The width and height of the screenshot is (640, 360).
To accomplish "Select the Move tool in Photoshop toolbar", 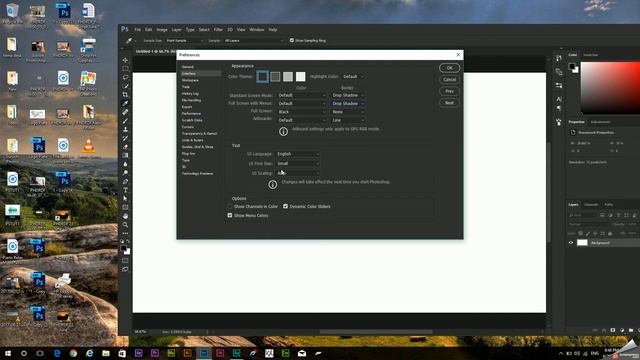I will pos(125,60).
